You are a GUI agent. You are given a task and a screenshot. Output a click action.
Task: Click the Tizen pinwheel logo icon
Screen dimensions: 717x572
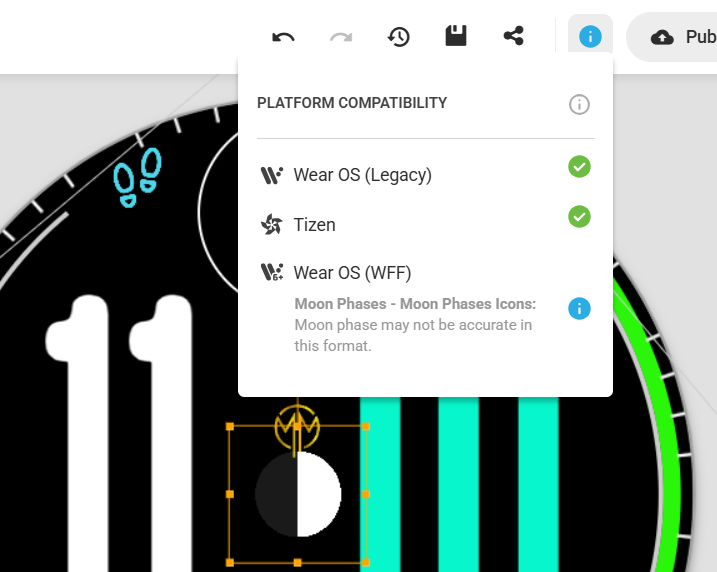click(272, 225)
